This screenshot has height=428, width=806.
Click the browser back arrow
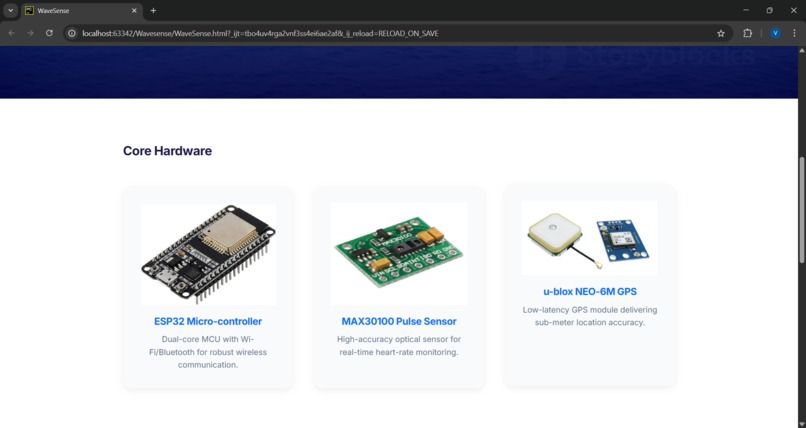12,33
